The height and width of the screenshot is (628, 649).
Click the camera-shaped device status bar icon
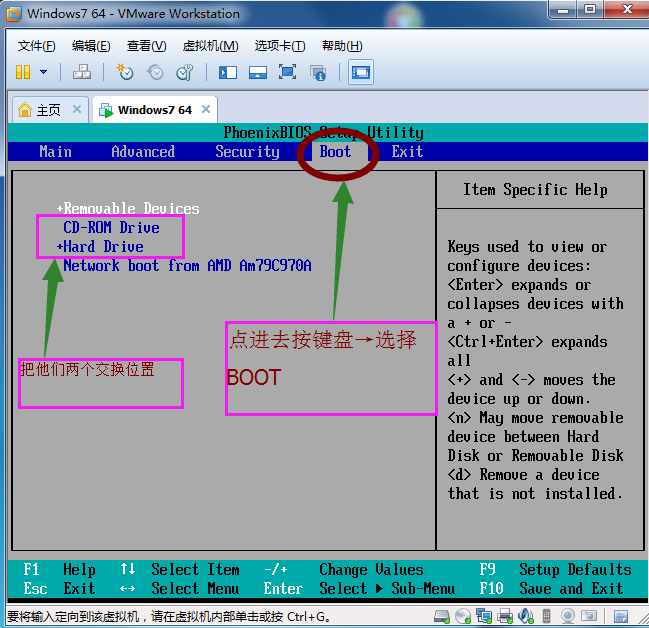pyautogui.click(x=589, y=616)
